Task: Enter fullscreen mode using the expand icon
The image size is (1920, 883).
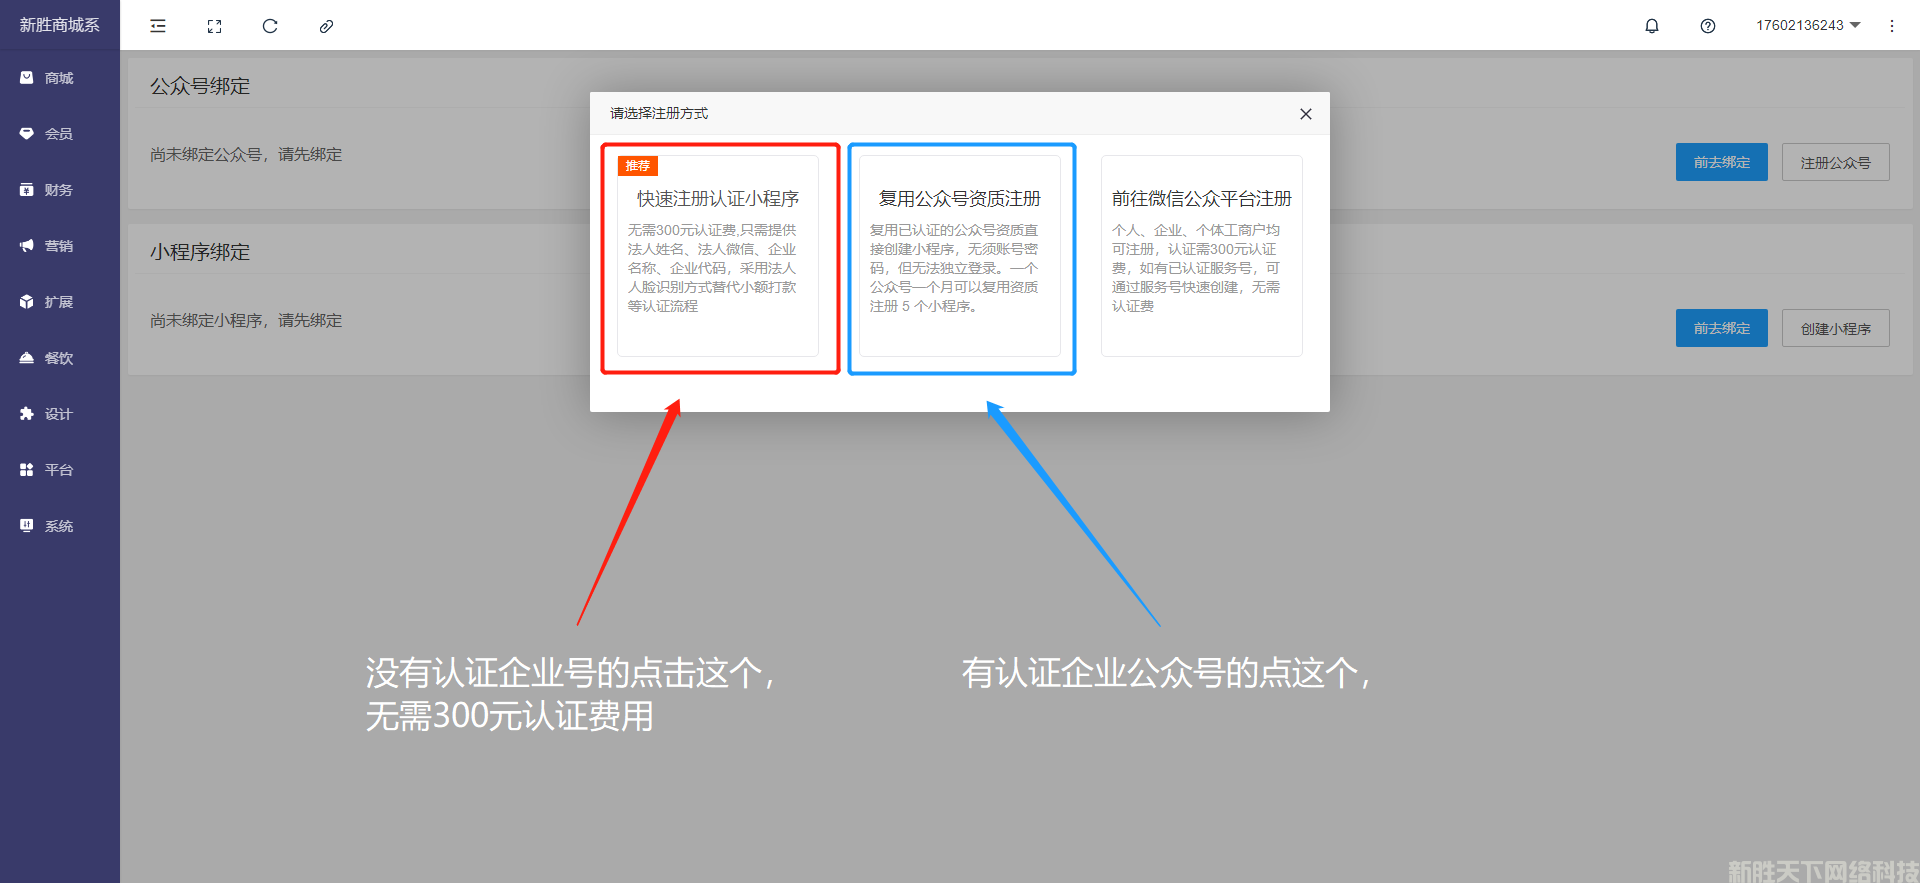Action: (x=214, y=26)
